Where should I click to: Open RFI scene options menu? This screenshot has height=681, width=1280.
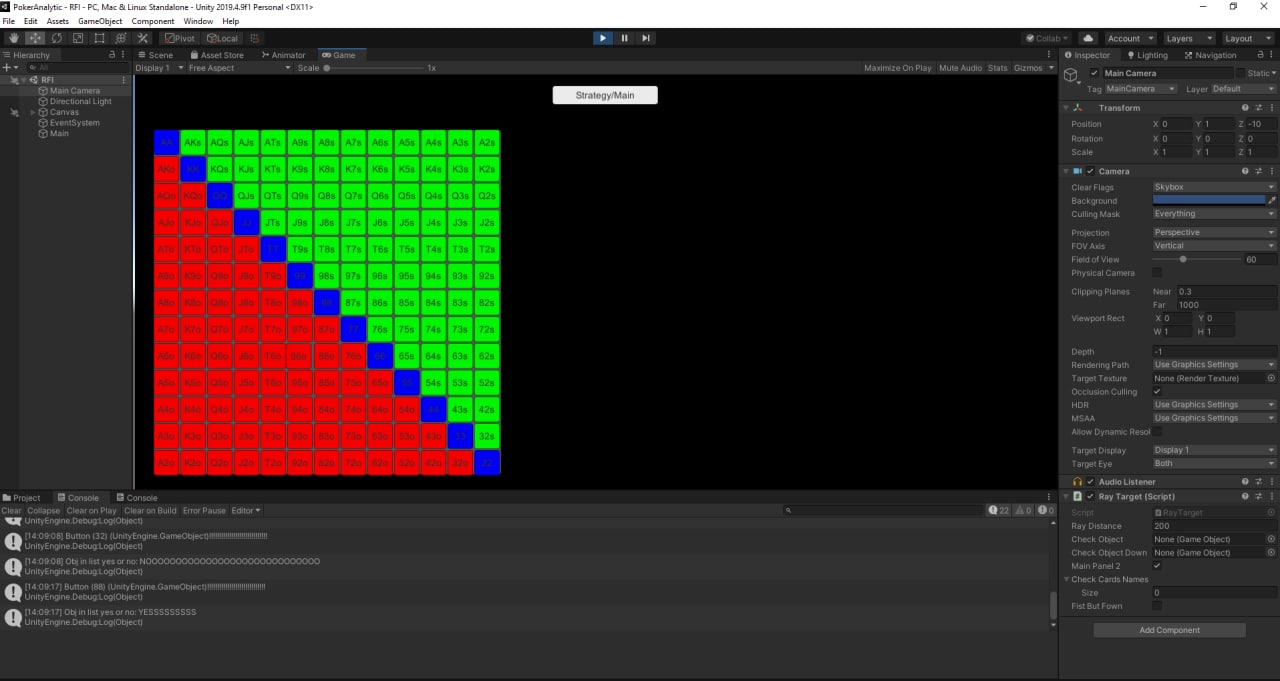click(x=125, y=79)
